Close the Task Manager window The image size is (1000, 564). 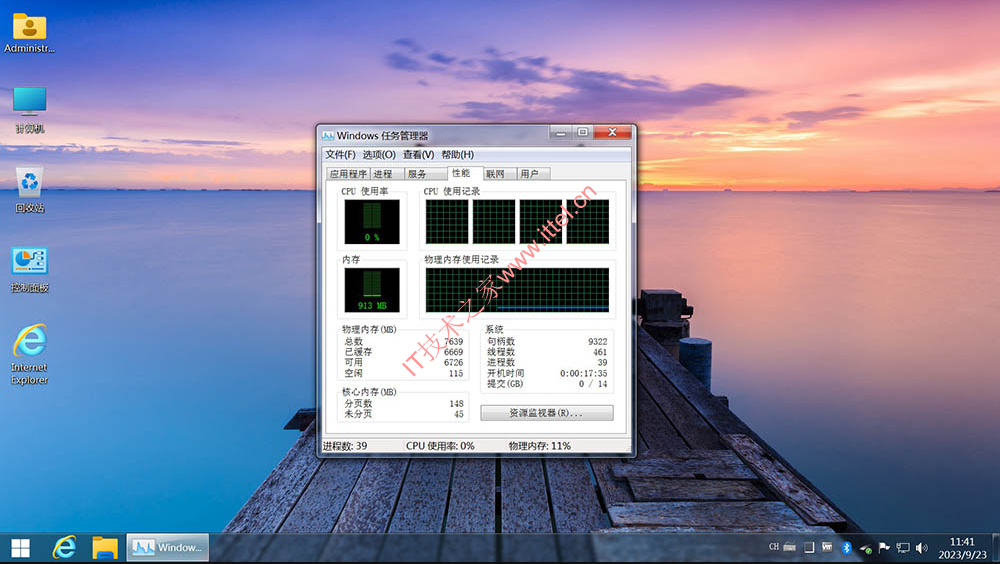click(x=612, y=132)
